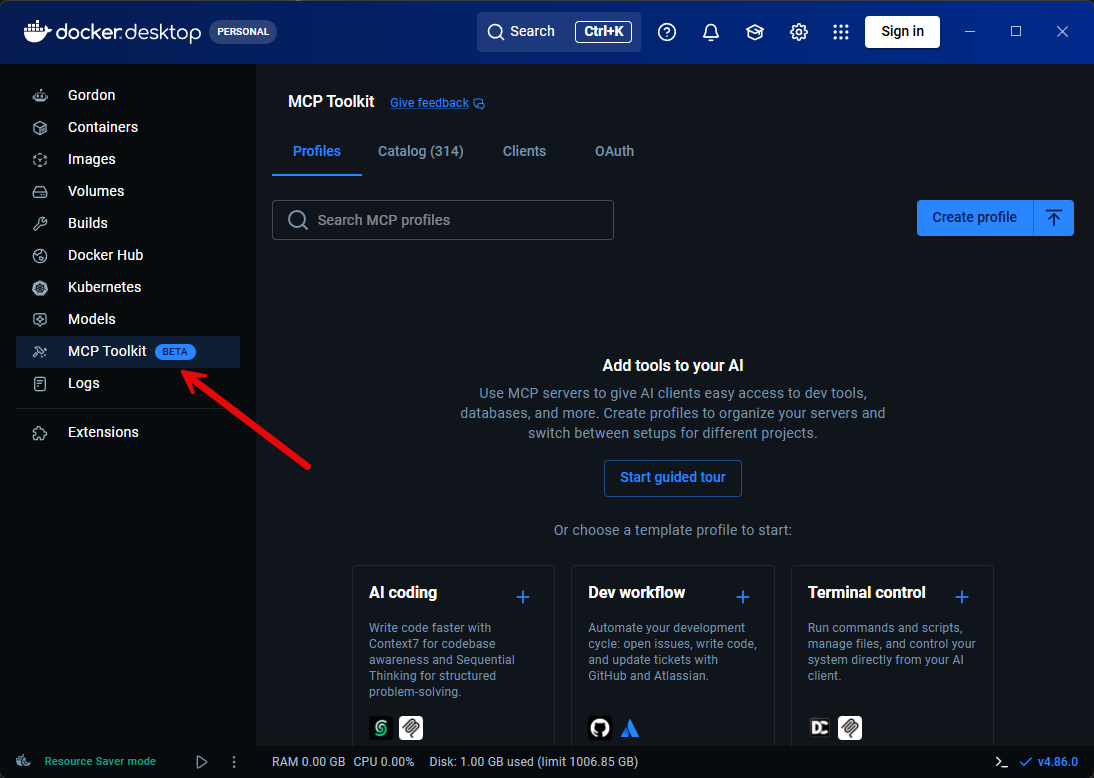The image size is (1094, 778).
Task: Switch to the Clients tab
Action: coord(525,151)
